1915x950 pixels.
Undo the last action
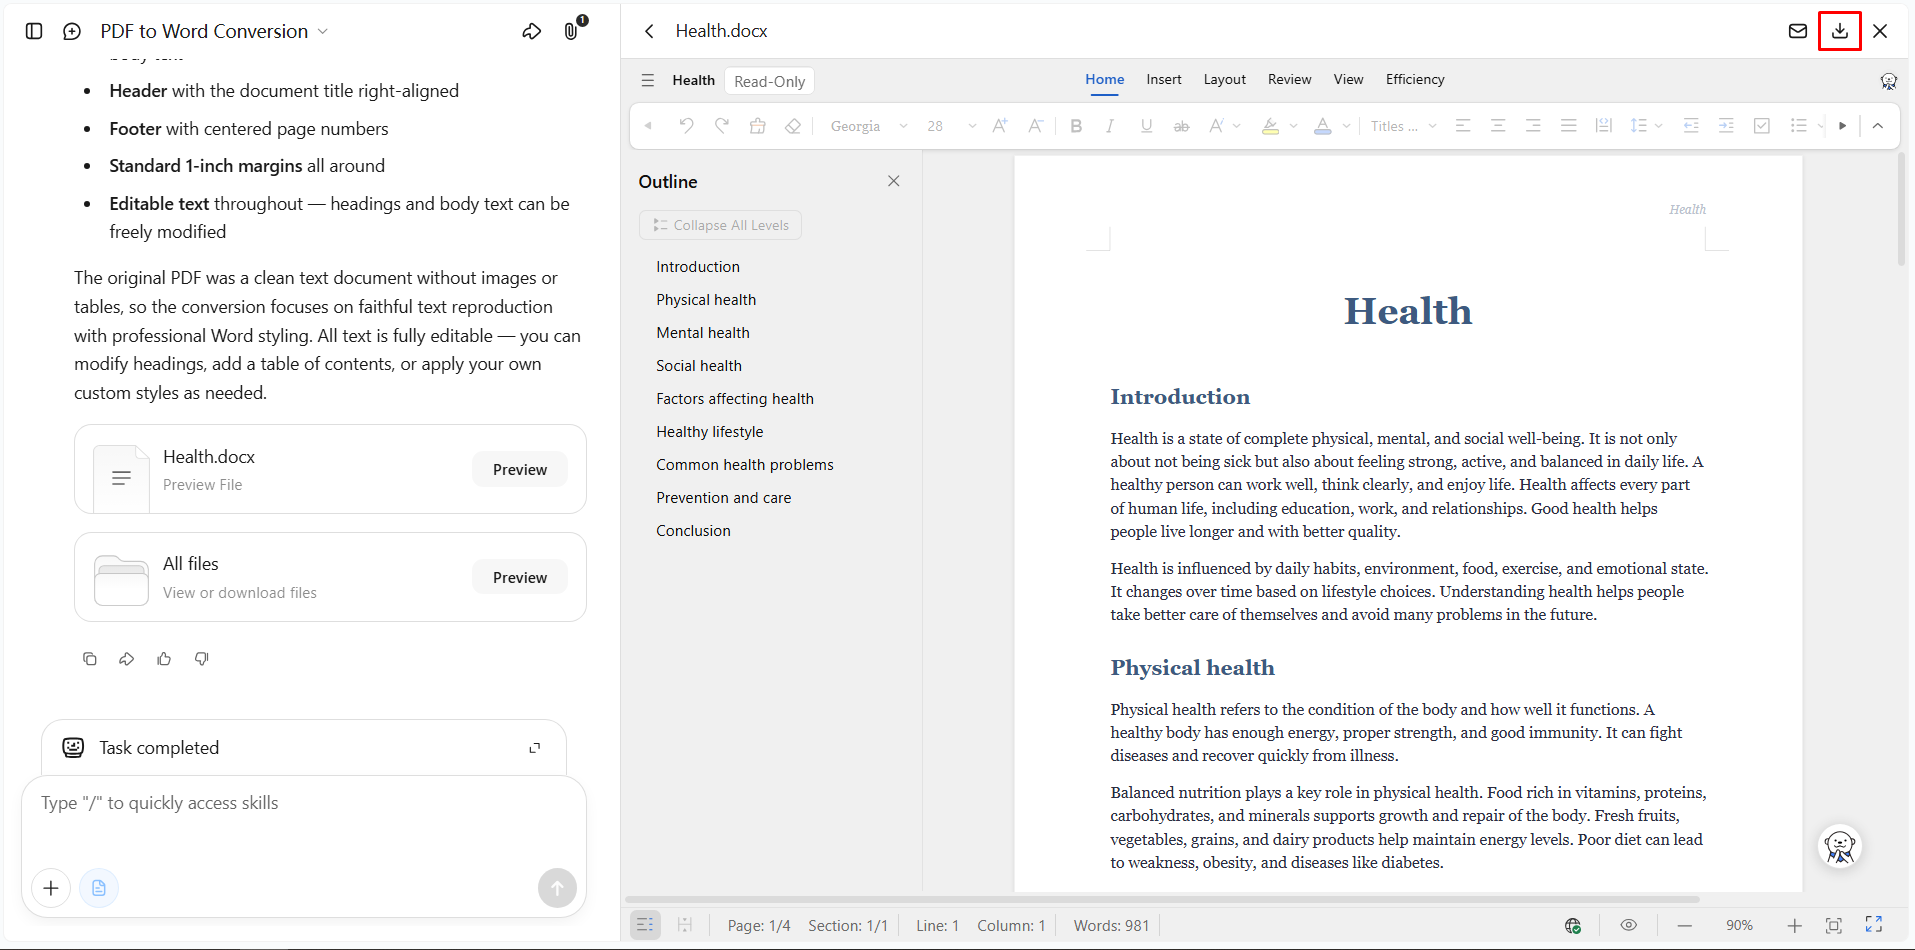coord(686,126)
